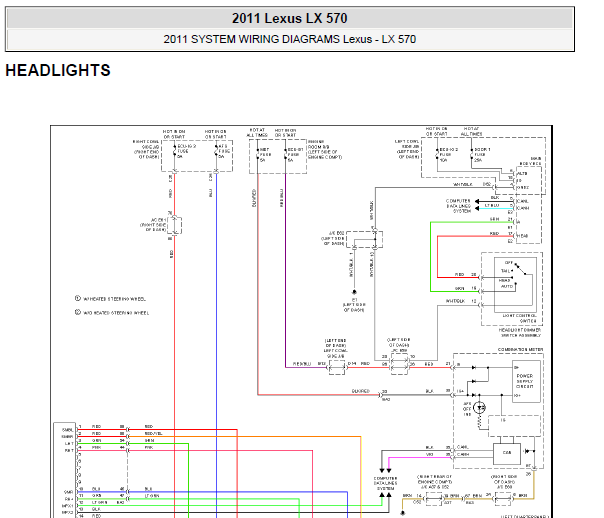Click the E1 ground point symbol
Screen dimensions: 604x518
point(354,292)
